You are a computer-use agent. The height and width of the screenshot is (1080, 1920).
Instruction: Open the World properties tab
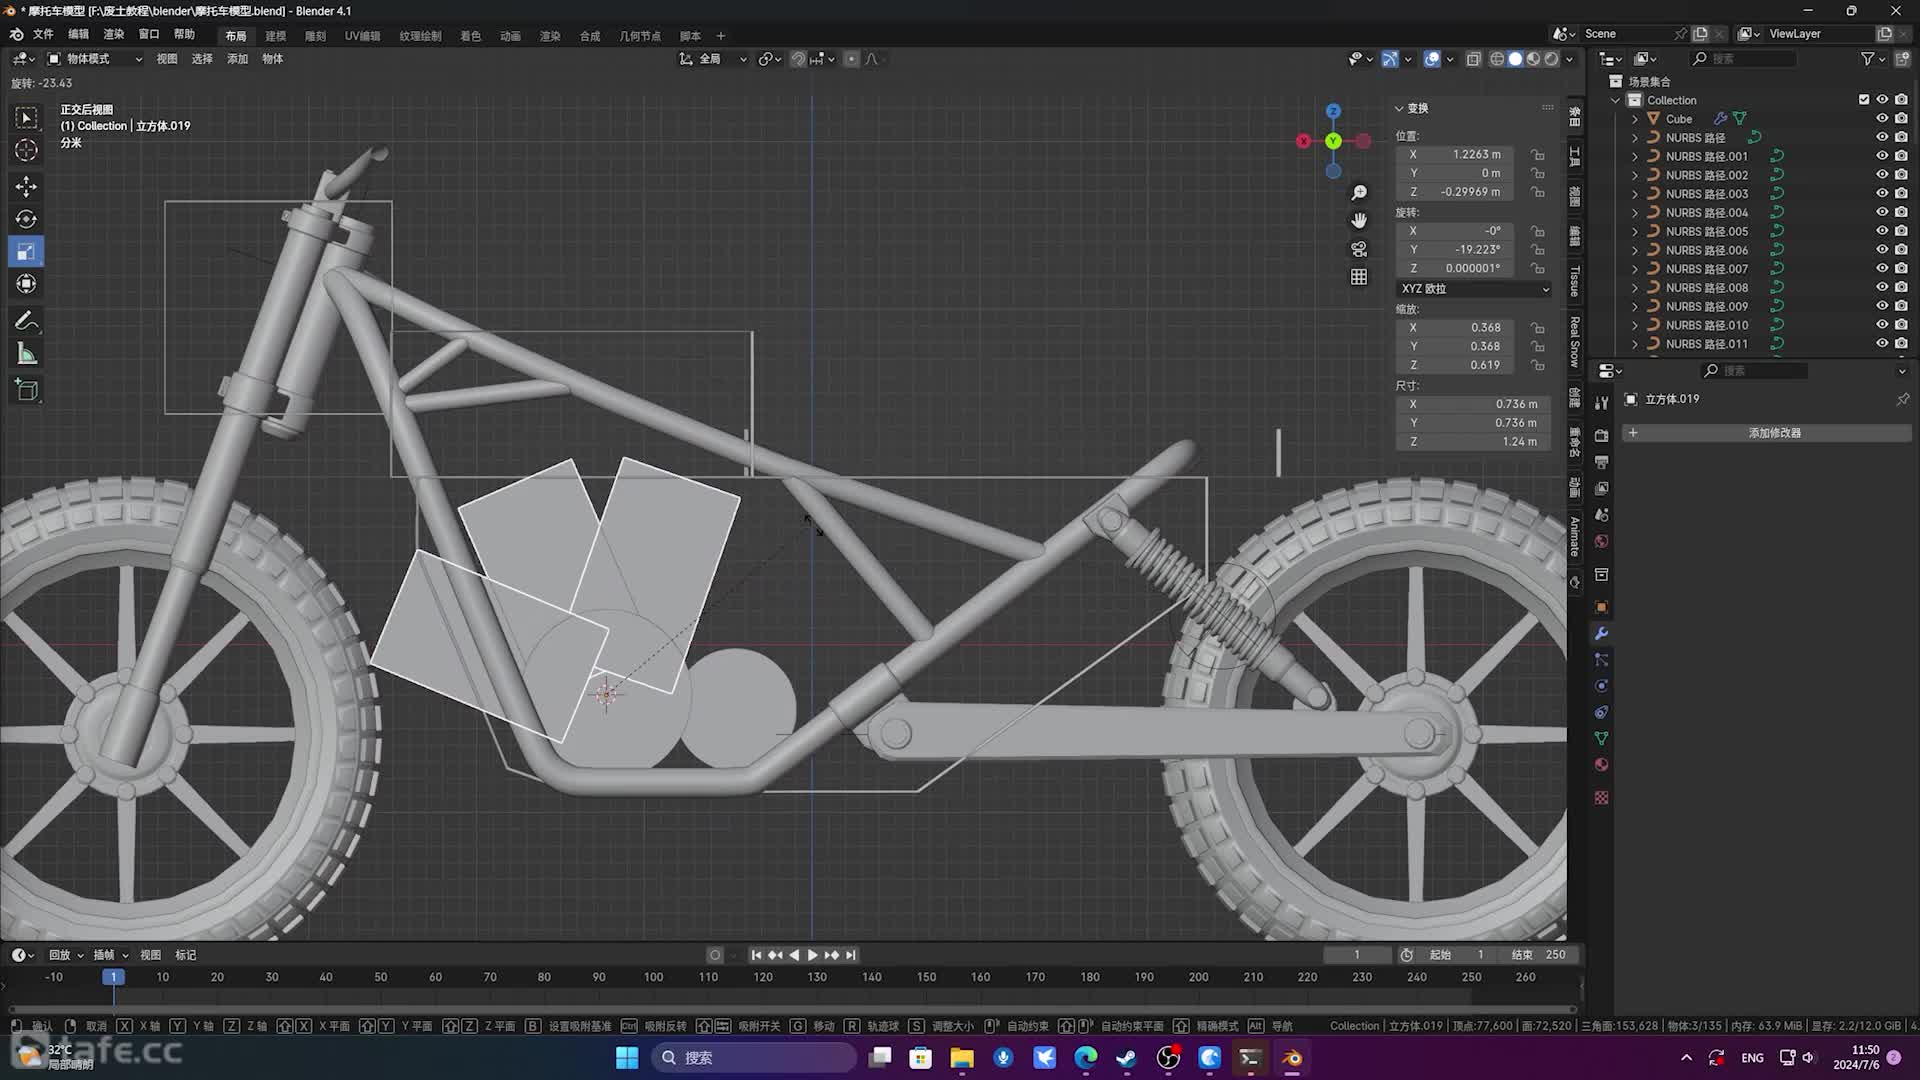(1601, 541)
